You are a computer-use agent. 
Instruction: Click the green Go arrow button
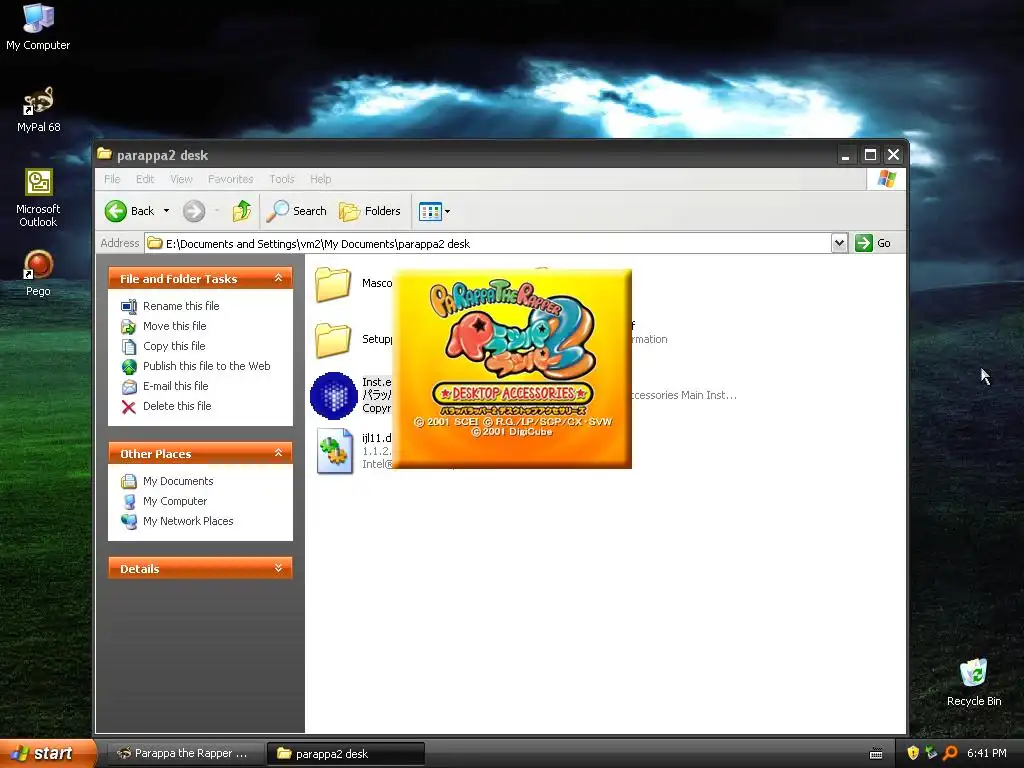(x=864, y=243)
